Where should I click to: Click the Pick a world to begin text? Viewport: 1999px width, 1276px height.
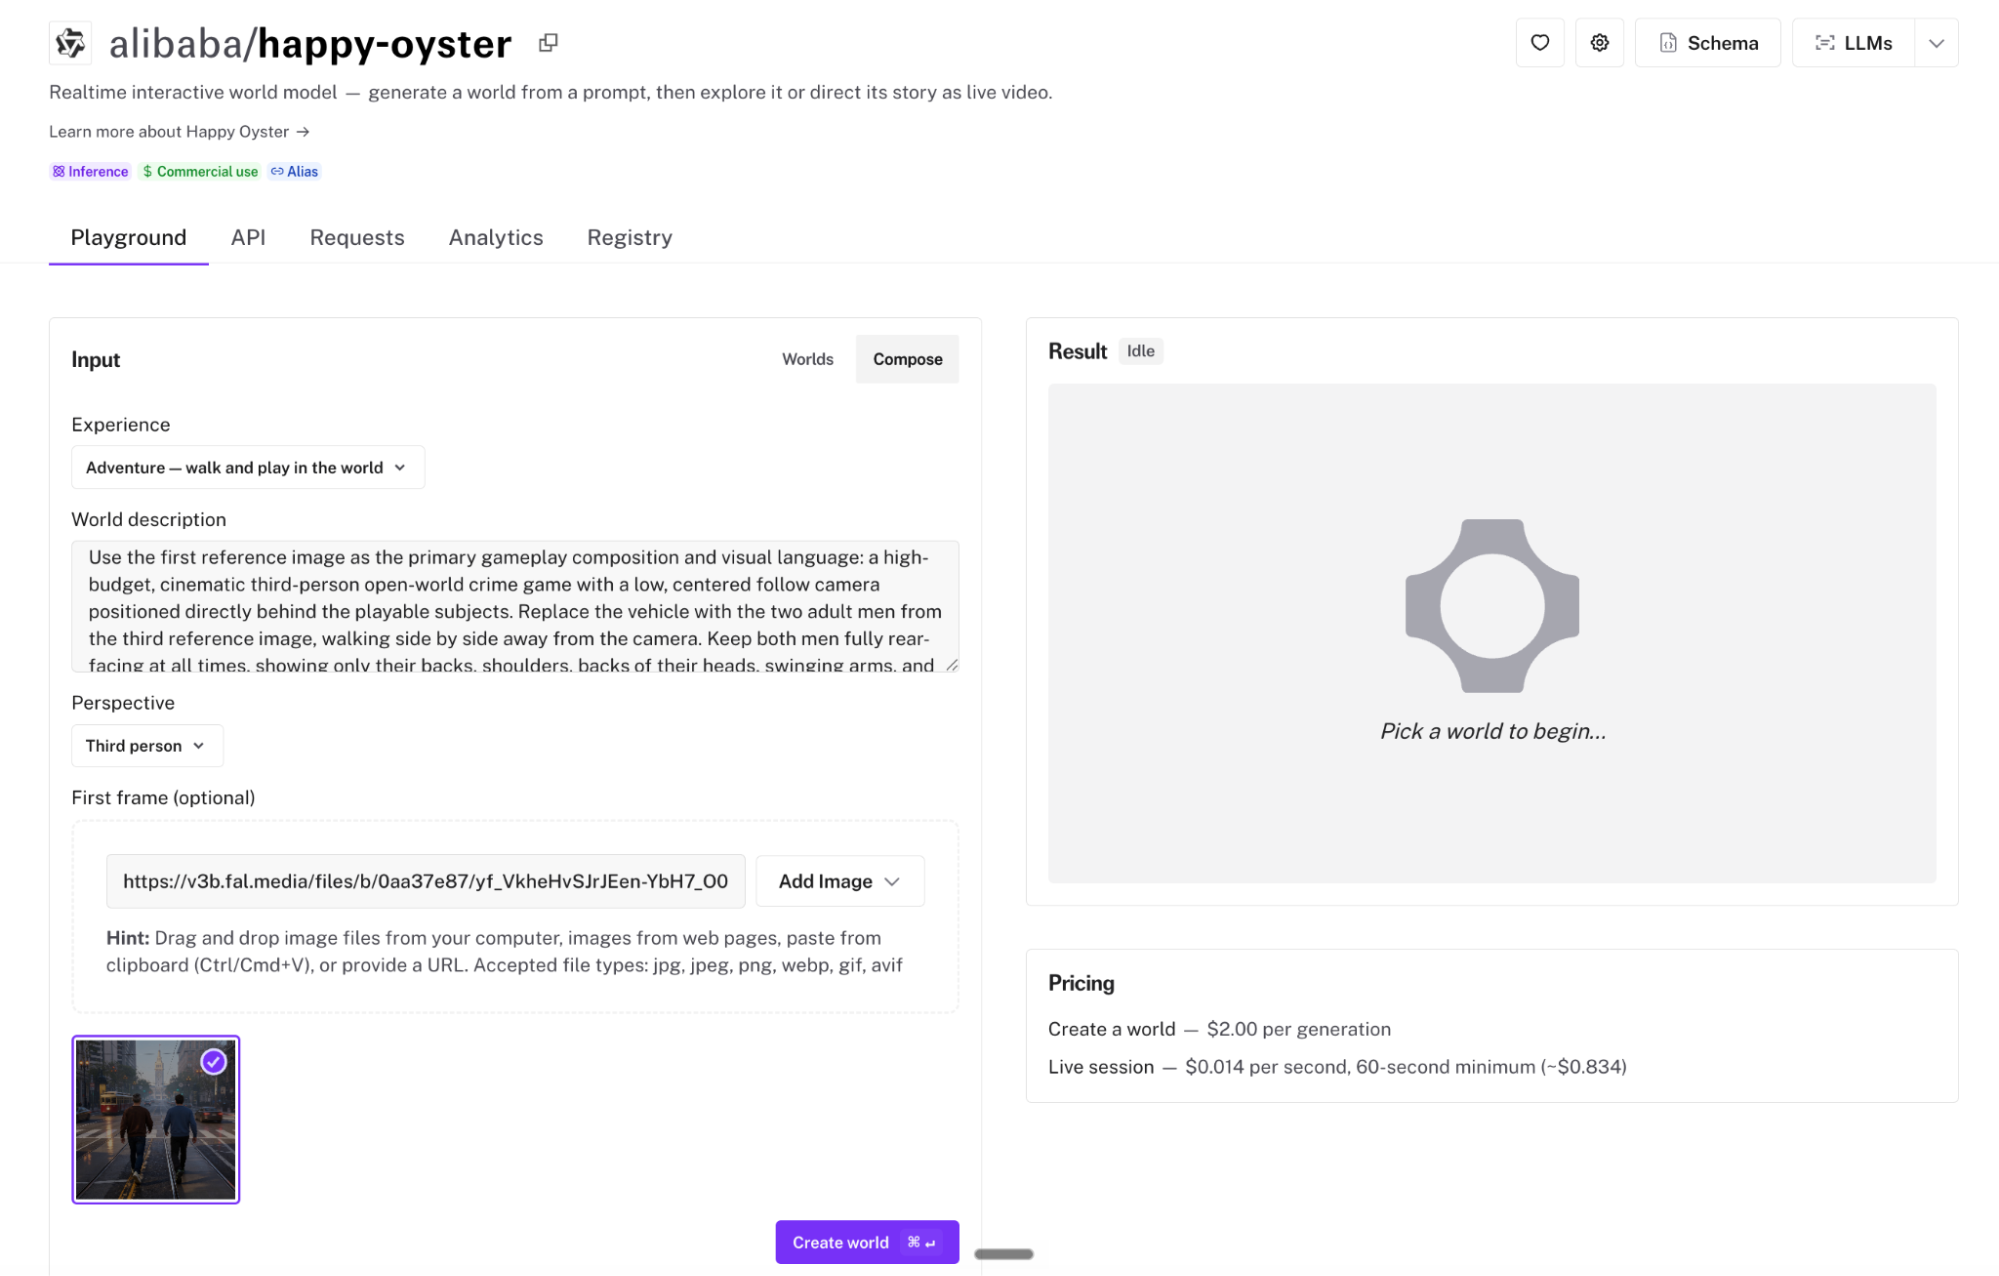1492,731
